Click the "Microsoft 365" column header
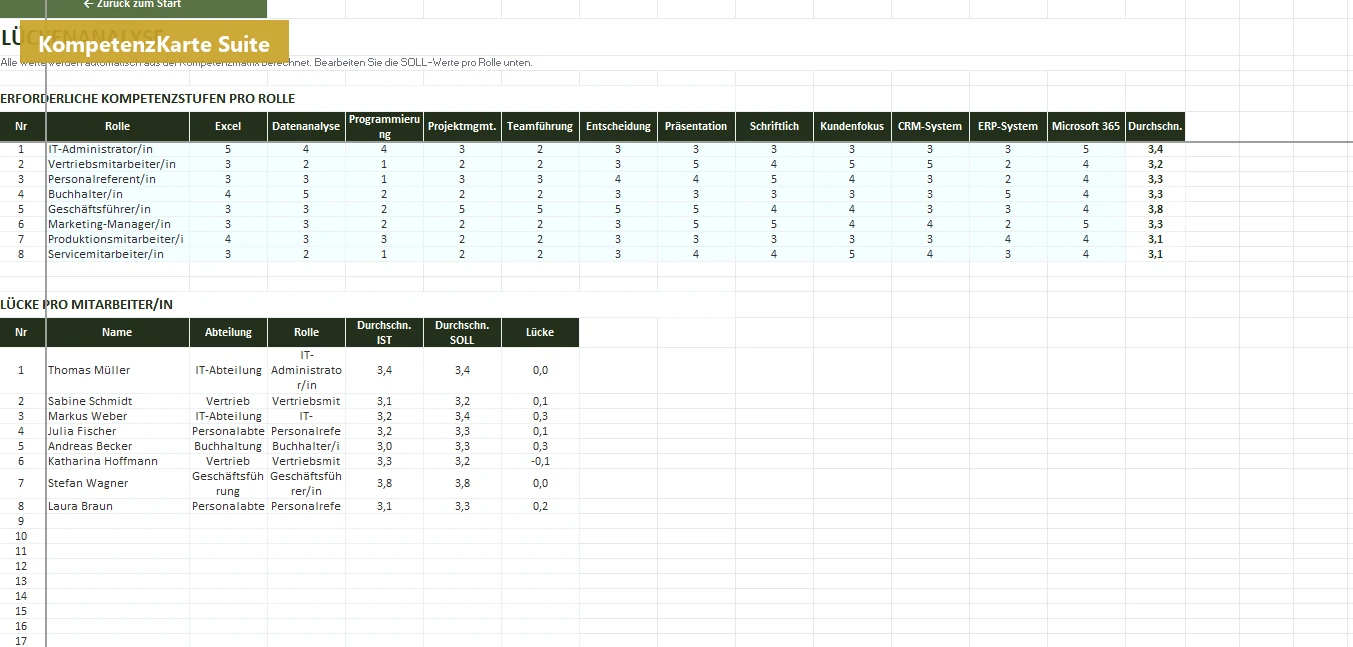Screen dimensions: 1353x647 (x=1086, y=127)
